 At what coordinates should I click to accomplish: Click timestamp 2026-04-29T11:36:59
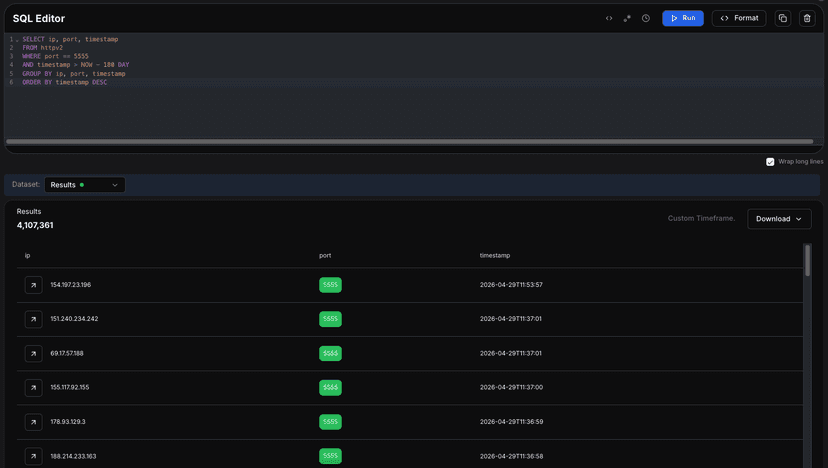pos(511,422)
